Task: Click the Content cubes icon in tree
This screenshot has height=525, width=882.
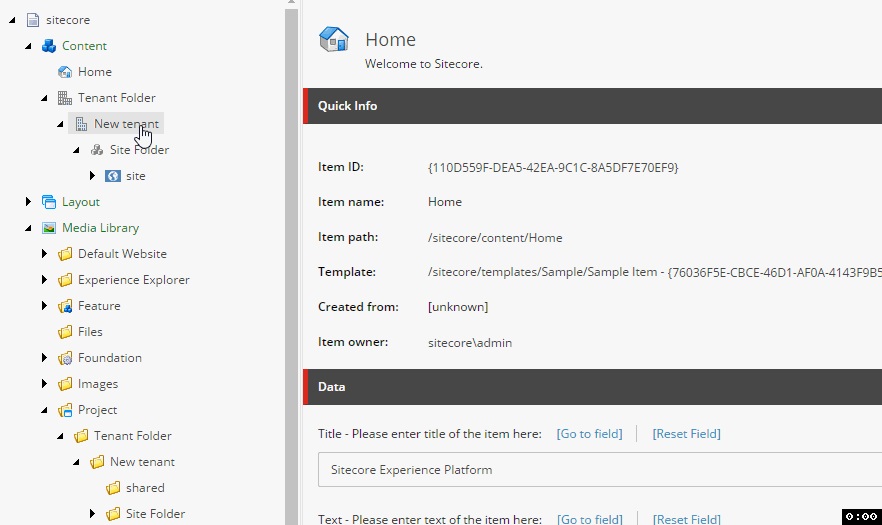Action: (49, 46)
